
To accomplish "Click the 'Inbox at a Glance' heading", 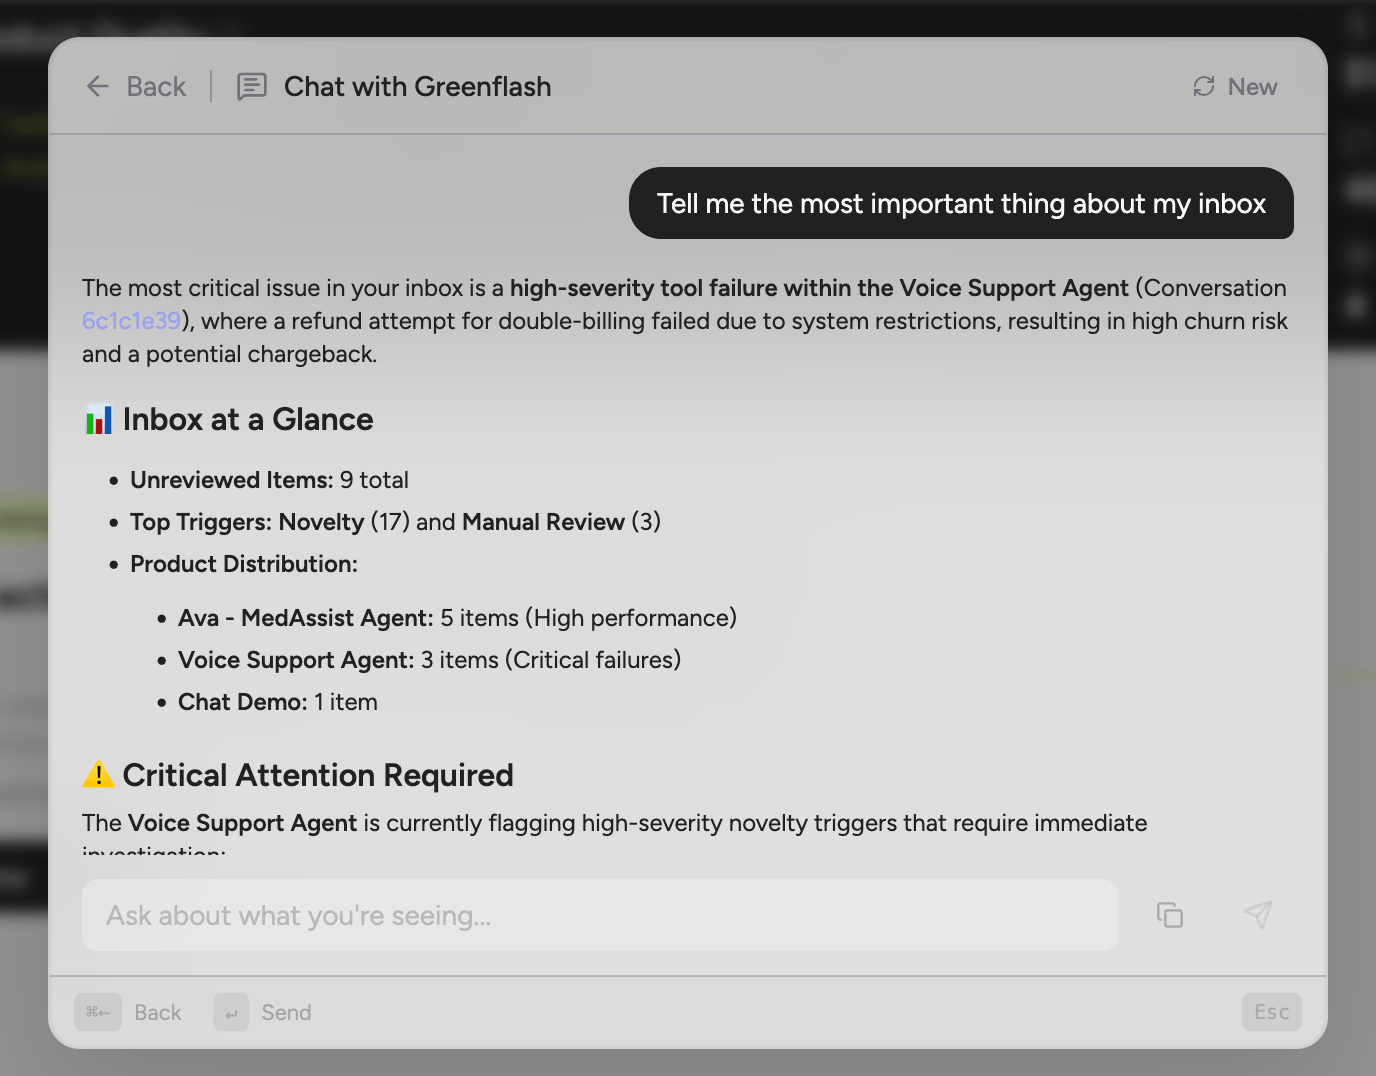I will (x=248, y=420).
